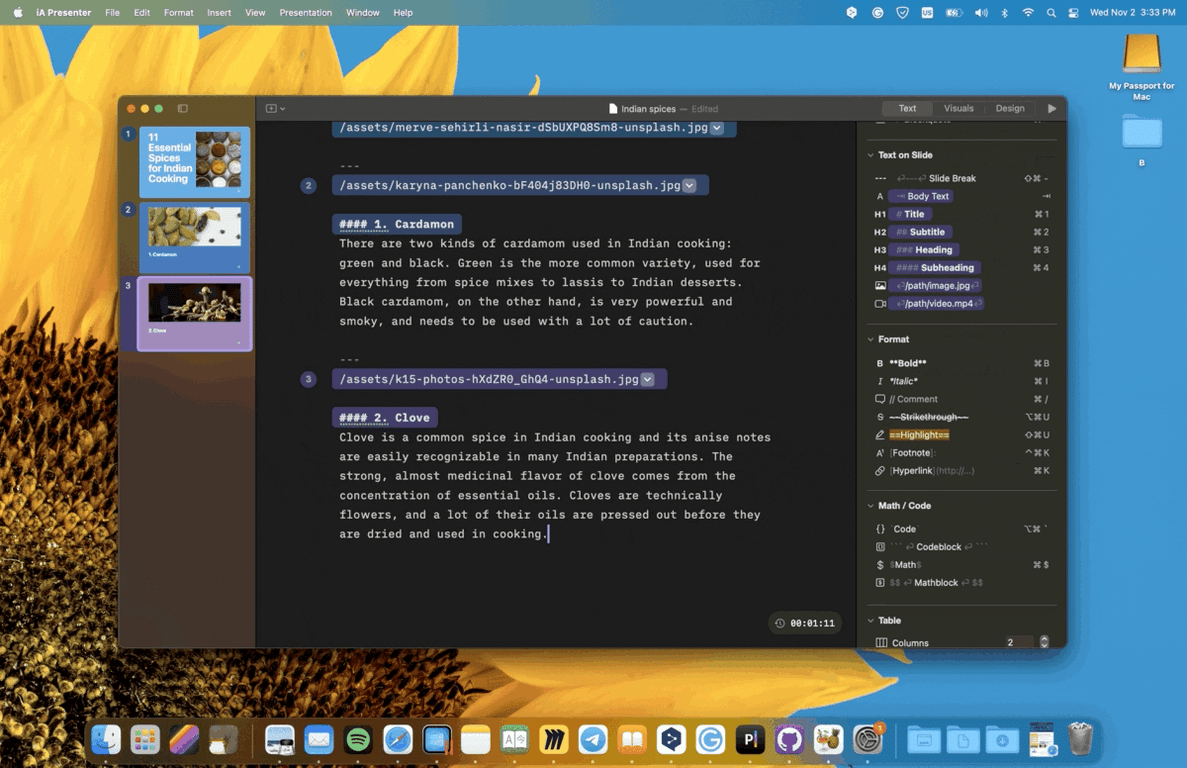
Task: Apply Body Text style
Action: click(x=961, y=196)
